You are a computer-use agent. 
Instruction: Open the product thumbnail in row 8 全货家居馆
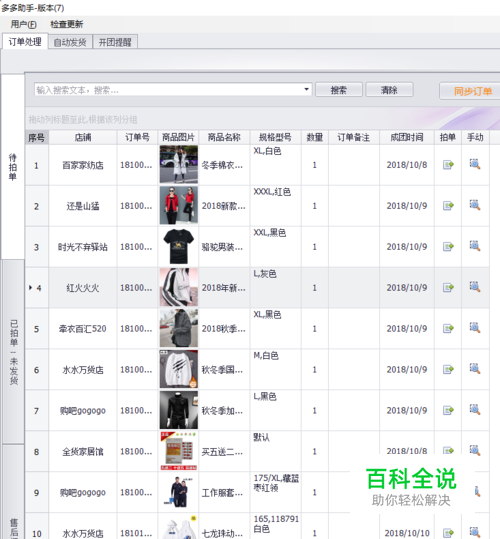pyautogui.click(x=179, y=451)
